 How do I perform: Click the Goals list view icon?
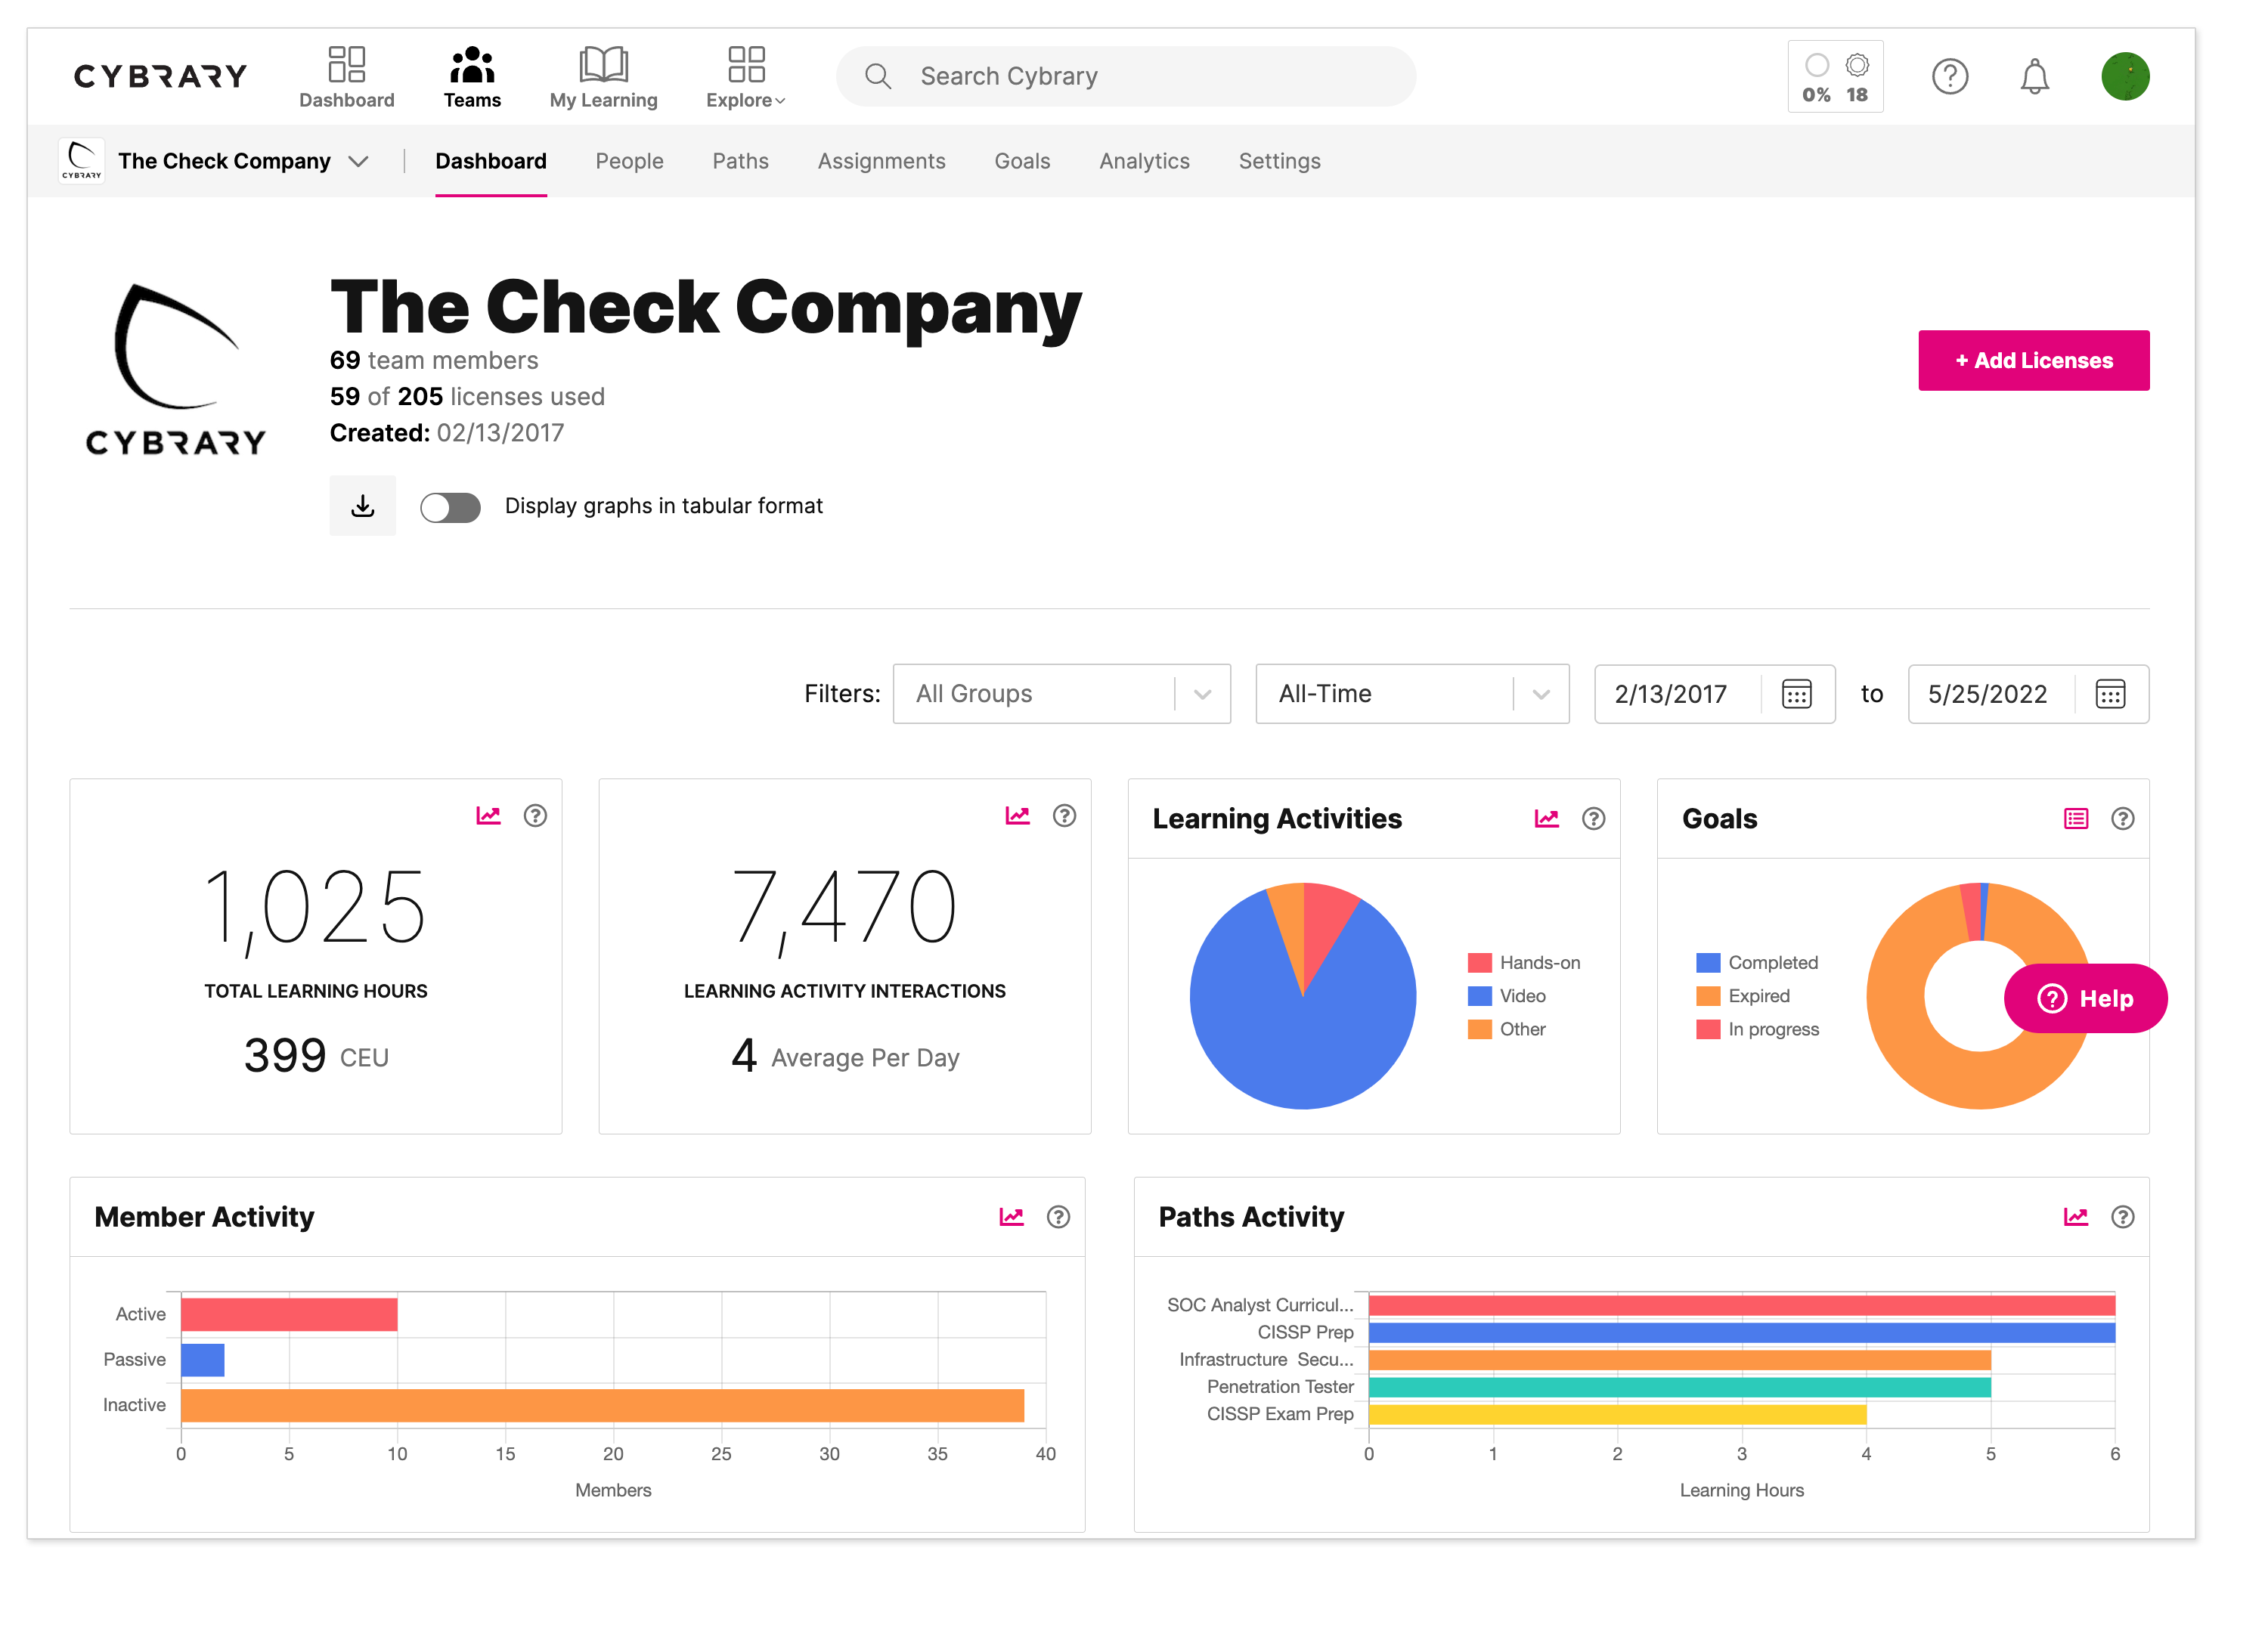(x=2075, y=819)
